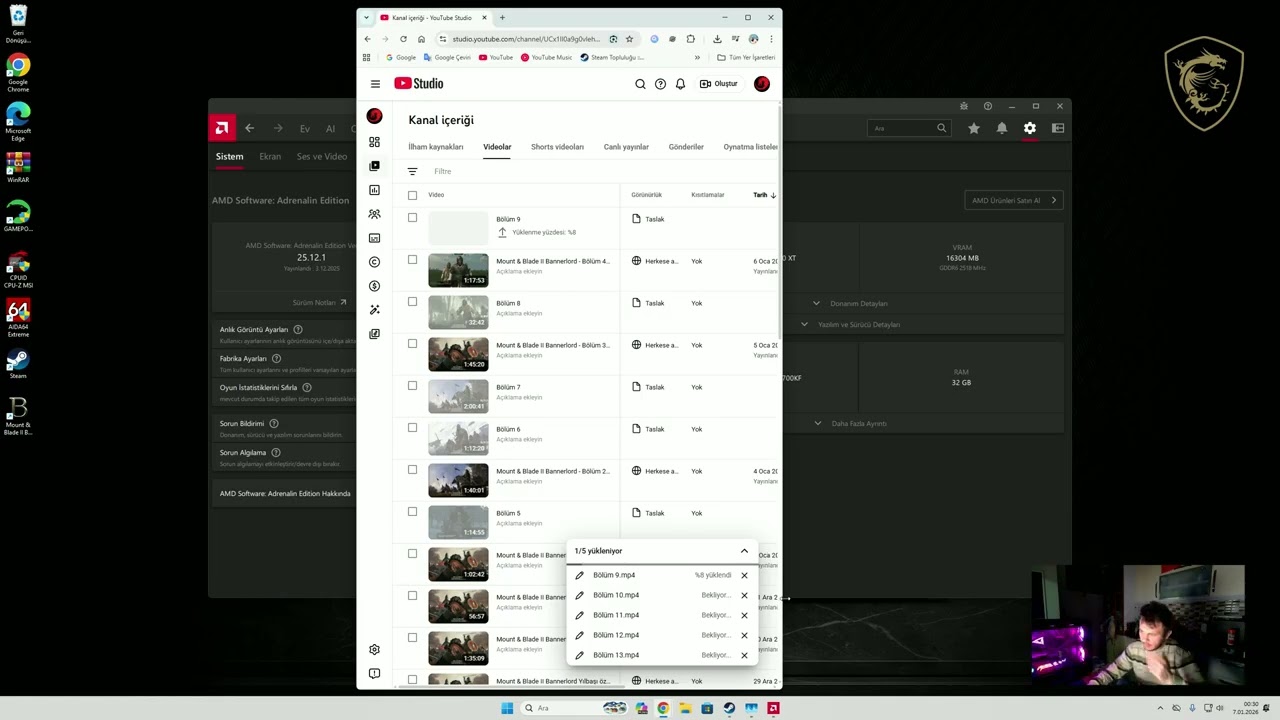Screen dimensions: 1280x720
Task: Tick the checkbox for the Bölüm 9 row
Action: coord(412,218)
